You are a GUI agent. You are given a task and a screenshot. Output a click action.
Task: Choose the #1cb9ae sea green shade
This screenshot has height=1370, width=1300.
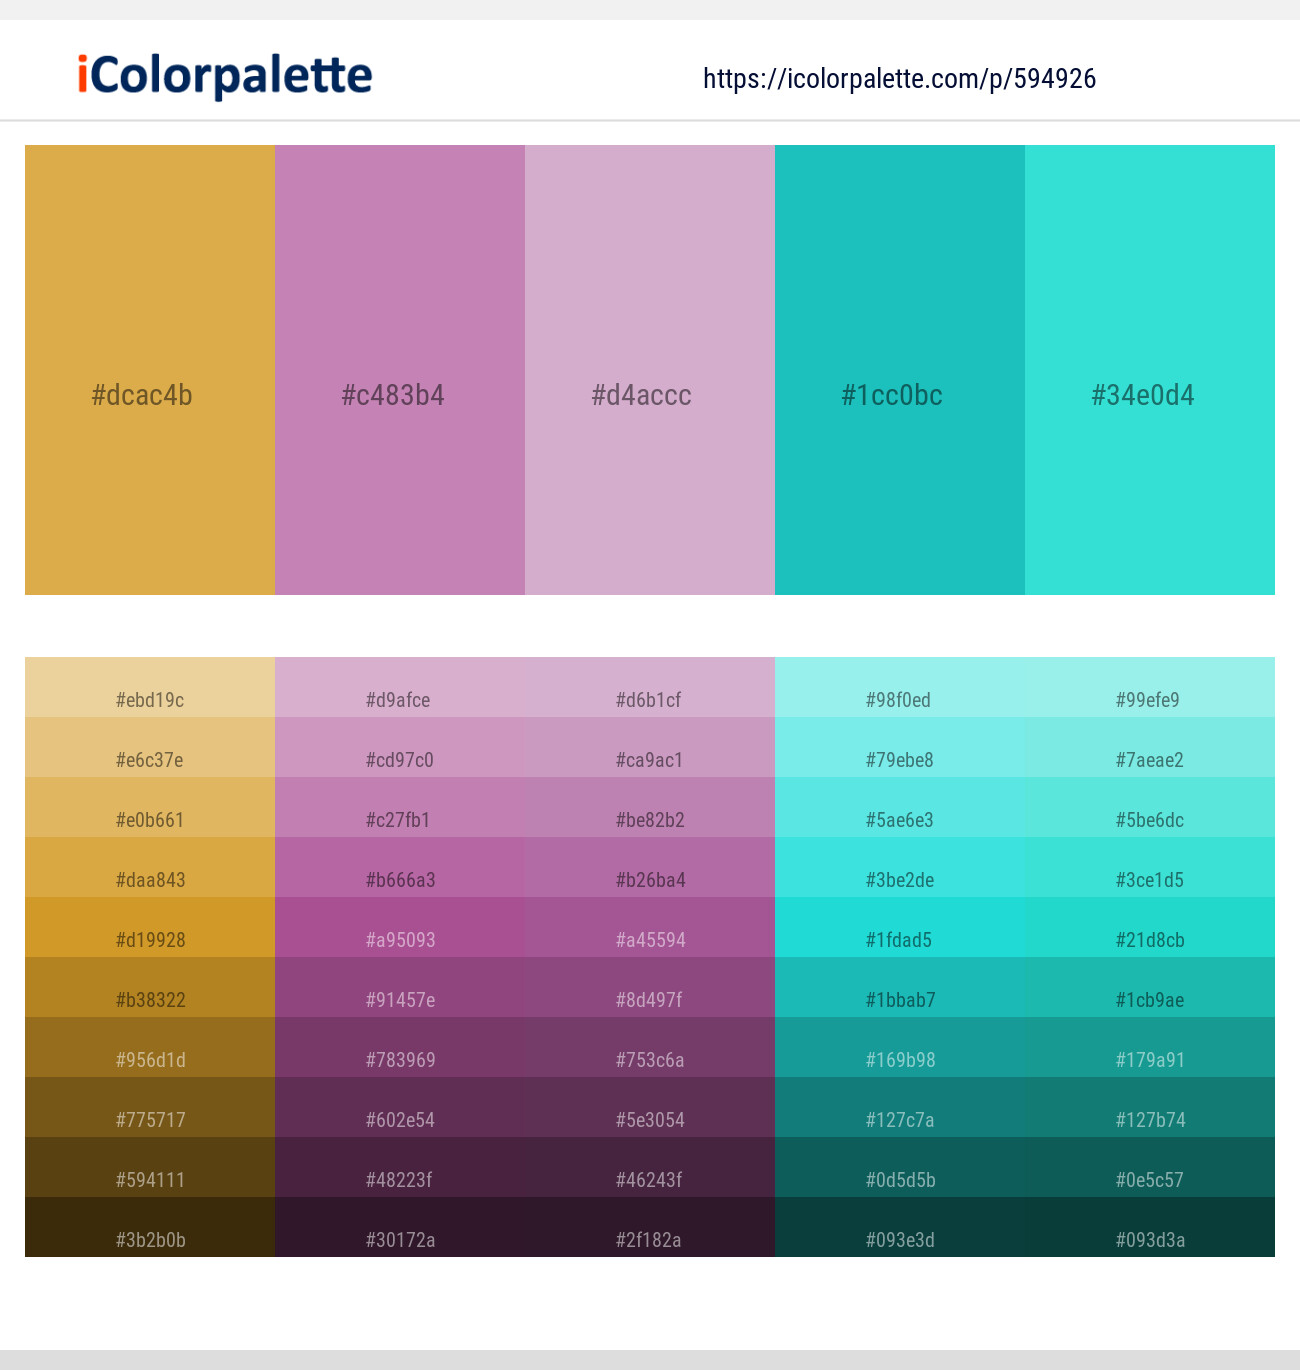pyautogui.click(x=1150, y=987)
